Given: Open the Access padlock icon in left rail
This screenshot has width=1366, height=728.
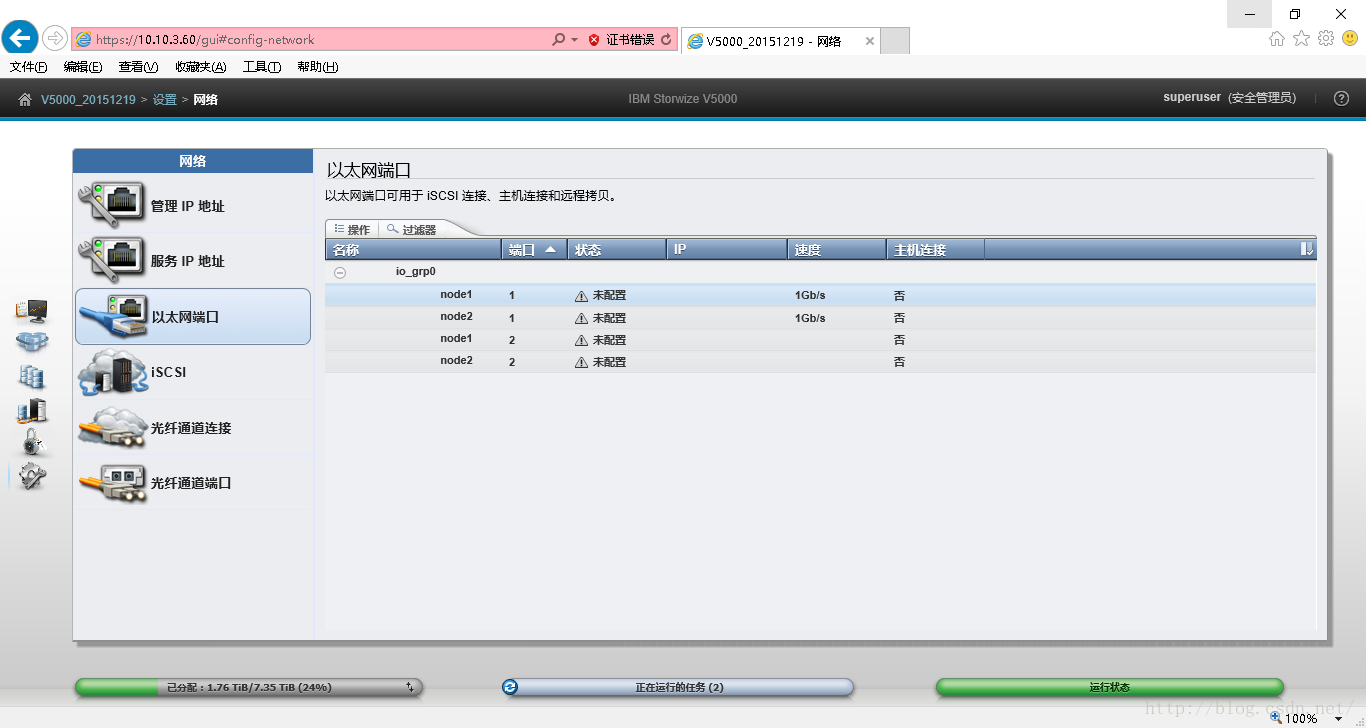Looking at the screenshot, I should pyautogui.click(x=33, y=442).
